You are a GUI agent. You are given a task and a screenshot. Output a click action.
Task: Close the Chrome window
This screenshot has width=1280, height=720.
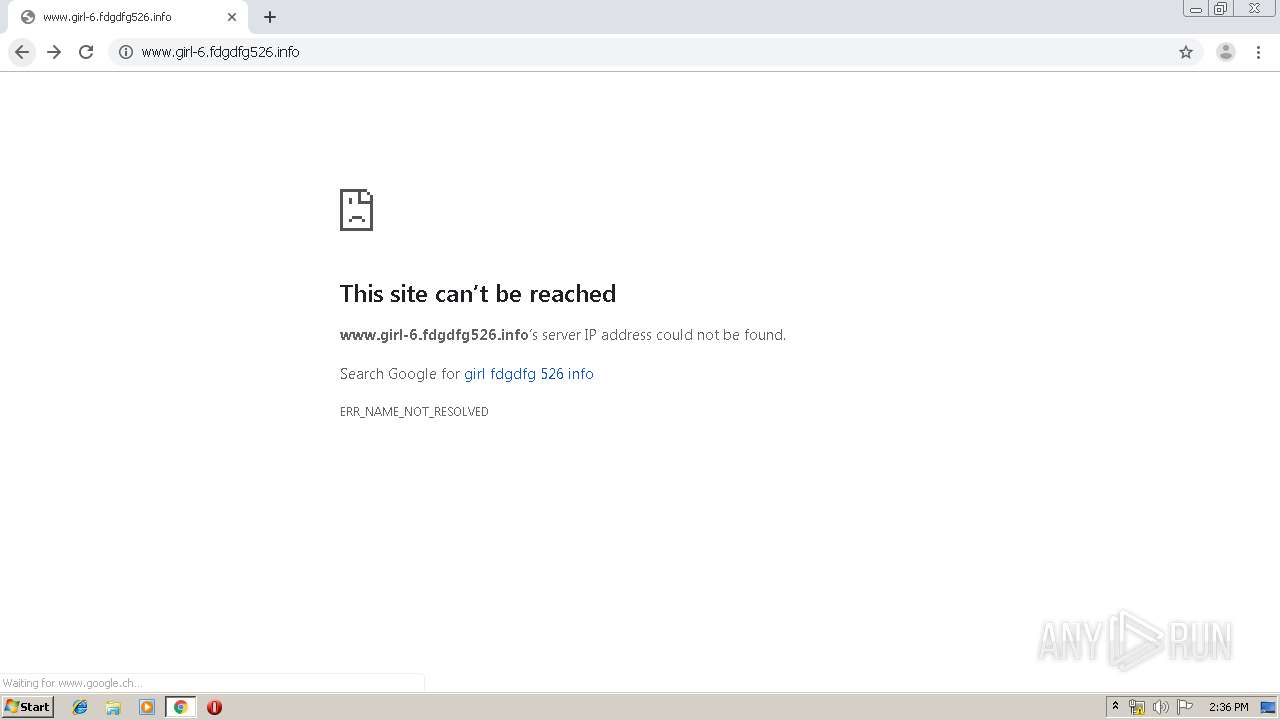click(x=1254, y=9)
